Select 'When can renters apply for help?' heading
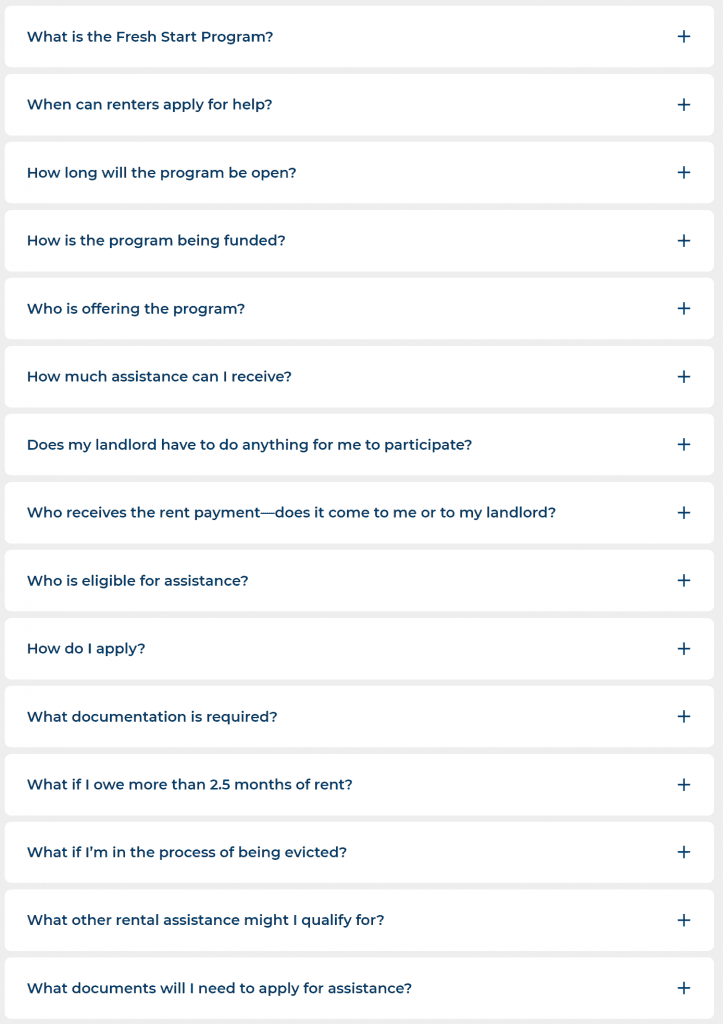 149,105
